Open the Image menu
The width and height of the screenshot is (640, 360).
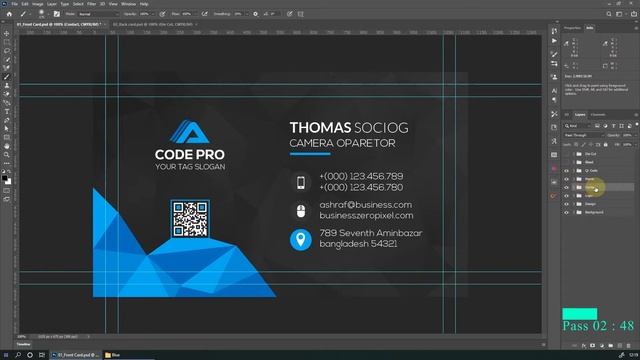click(38, 4)
